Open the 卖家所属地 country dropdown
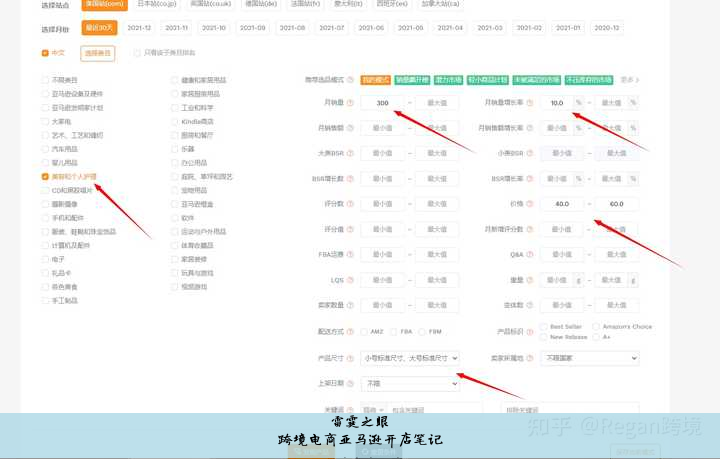 coord(590,358)
